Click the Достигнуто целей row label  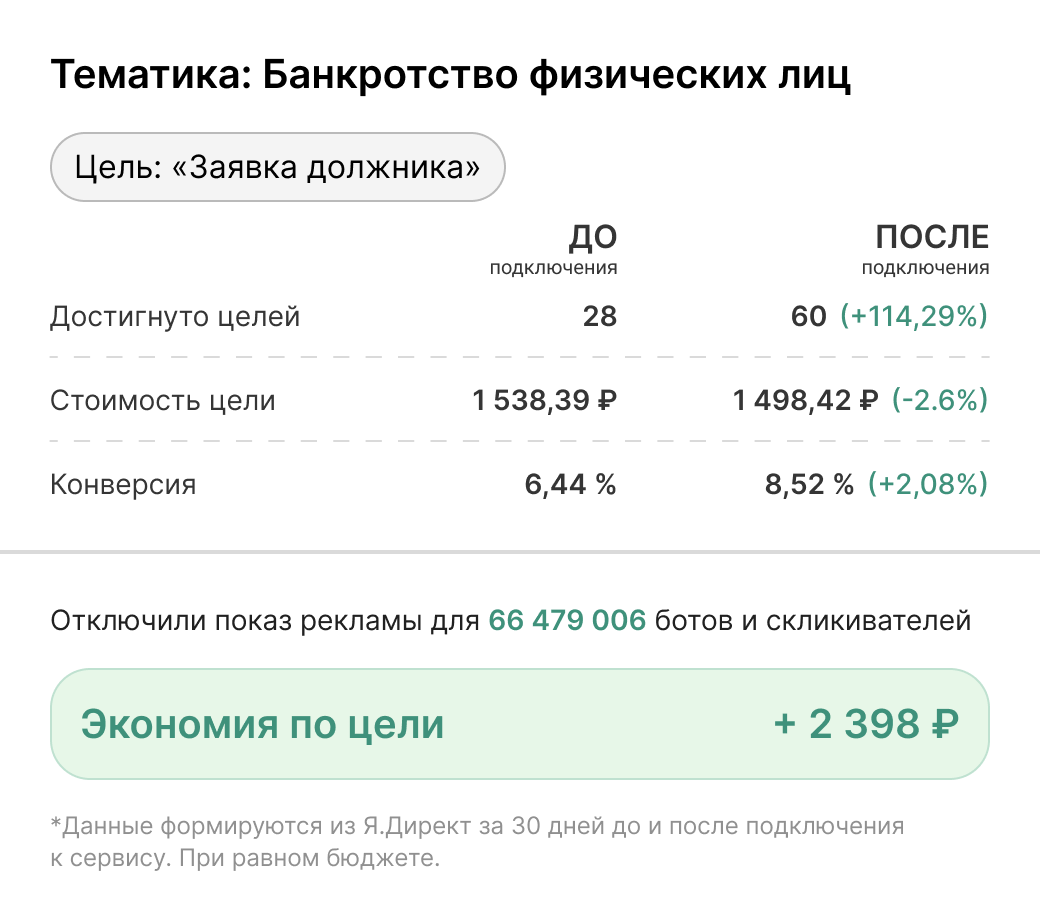coord(175,318)
